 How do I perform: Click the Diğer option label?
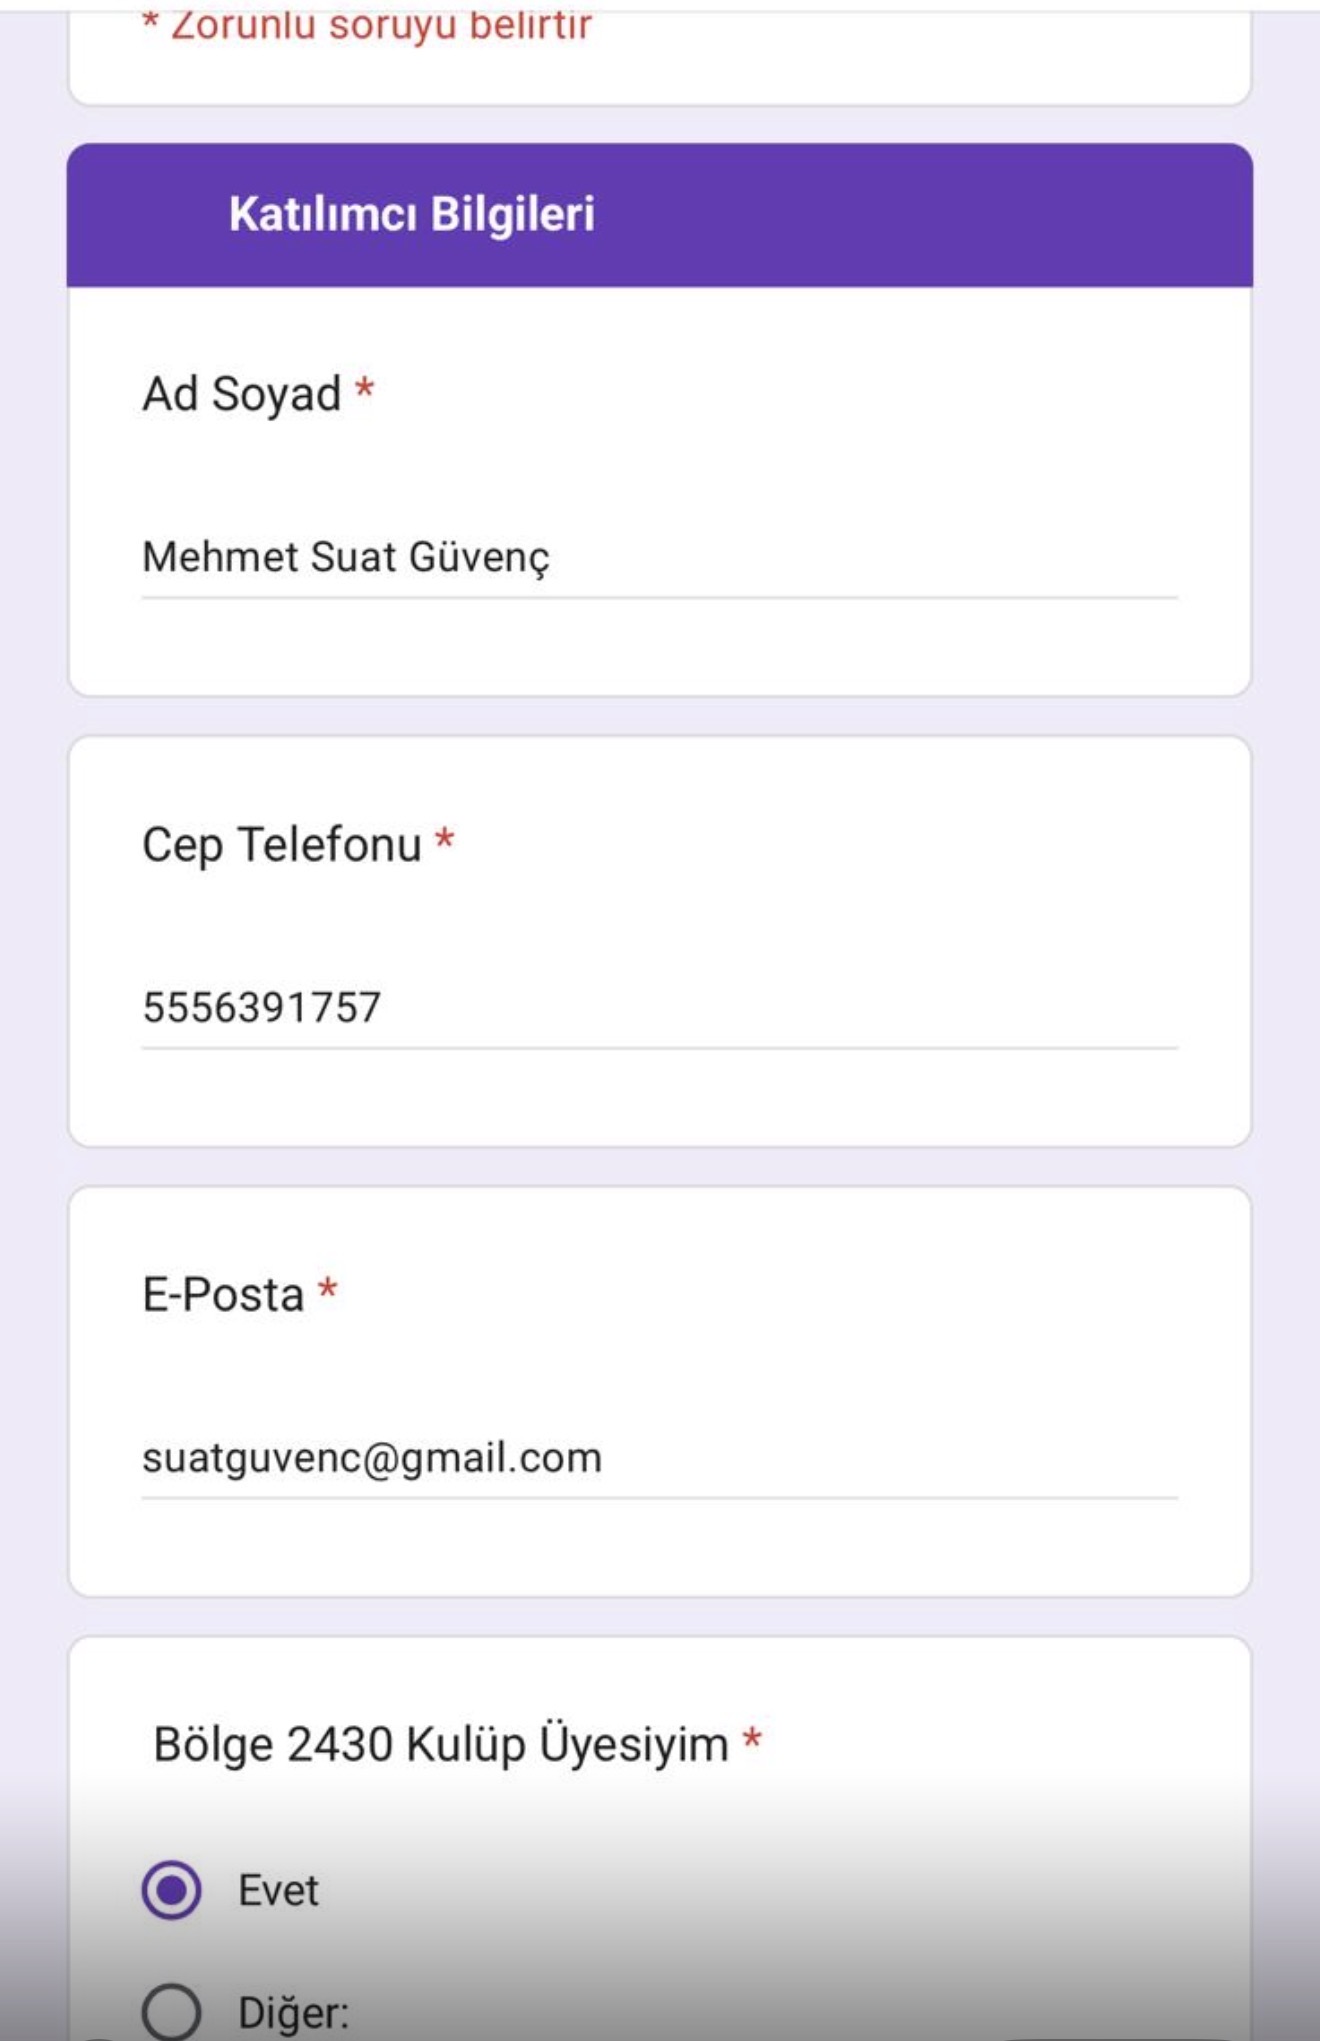(x=293, y=2012)
